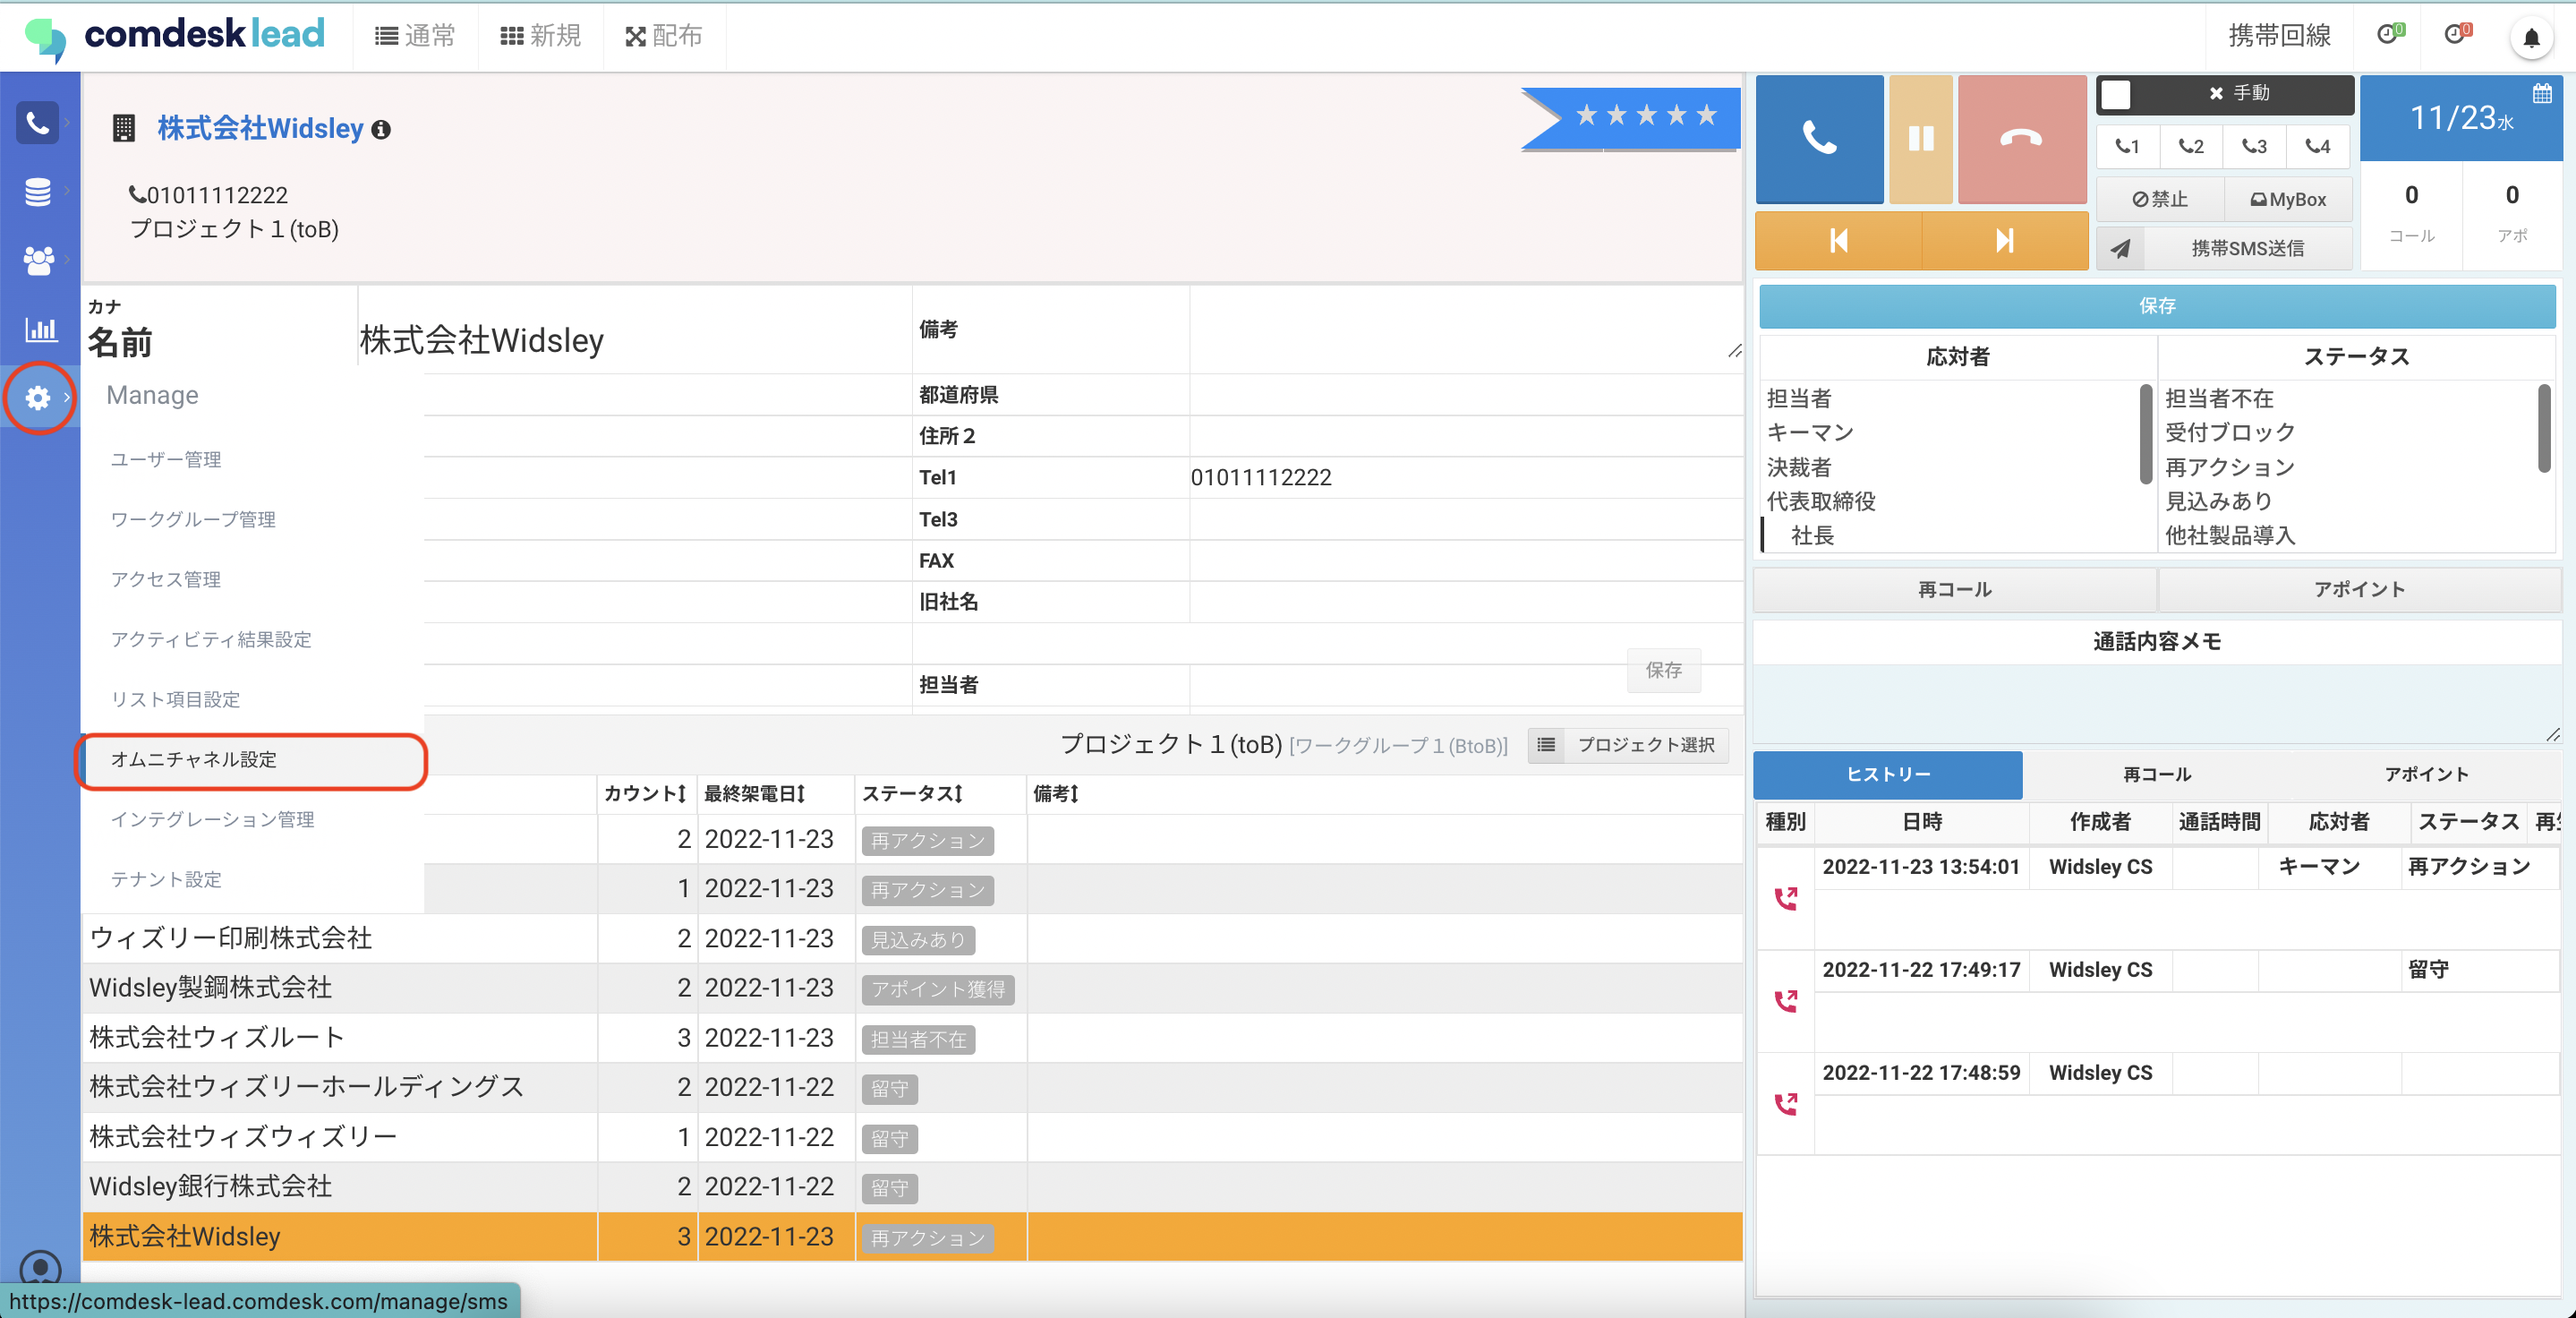Image resolution: width=2576 pixels, height=1318 pixels.
Task: Open the phone section in left sidebar
Action: click(x=37, y=123)
